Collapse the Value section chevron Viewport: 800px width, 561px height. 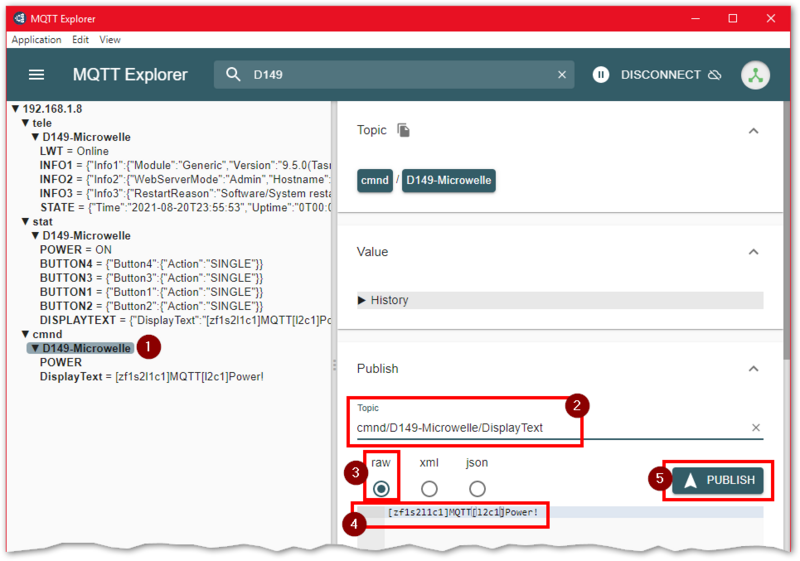tap(754, 252)
